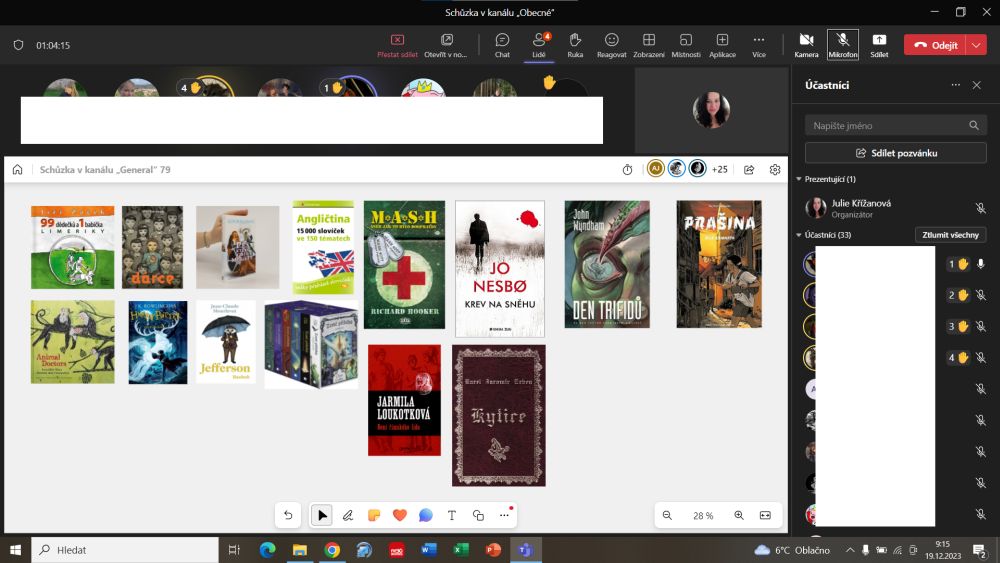
Task: Open the Windows Start menu
Action: point(15,550)
